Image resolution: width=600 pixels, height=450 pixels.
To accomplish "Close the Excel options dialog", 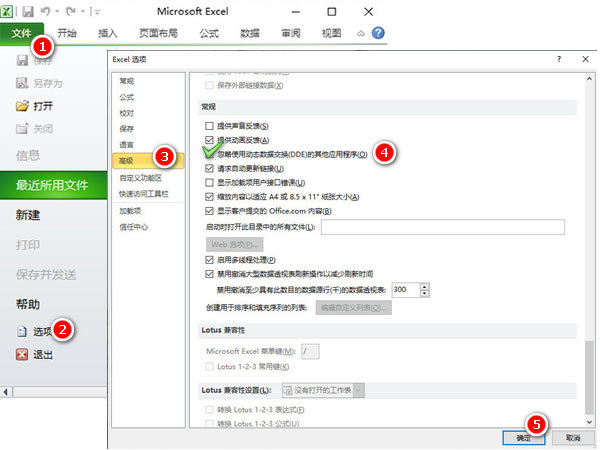I will 585,59.
